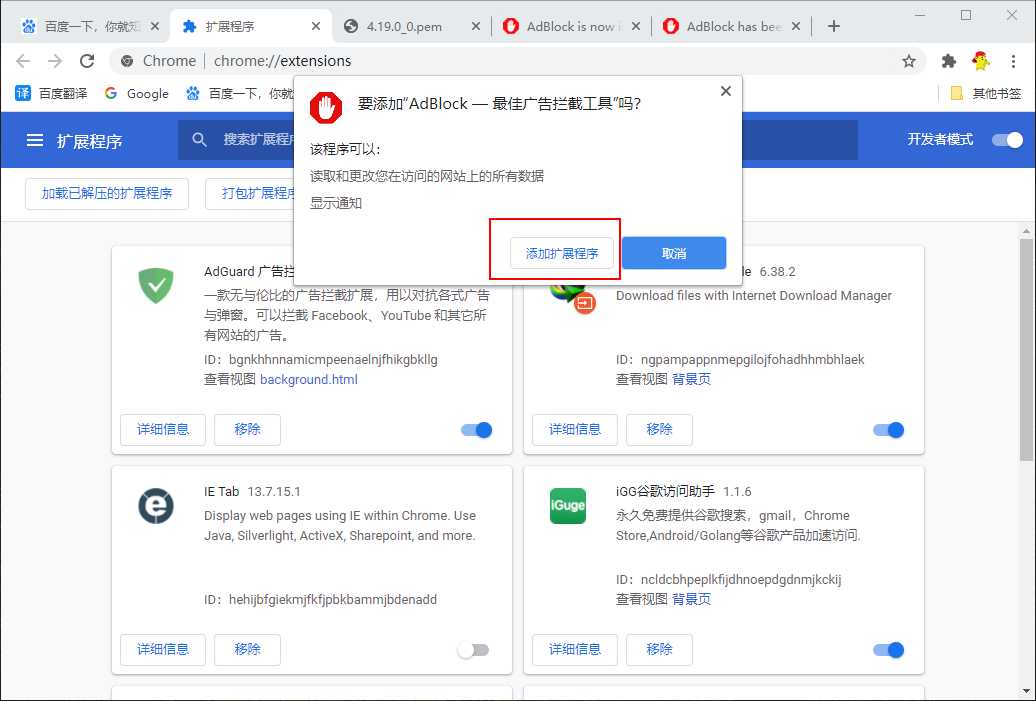
Task: Switch to the 4.19.0_0.pem tab
Action: (x=403, y=26)
